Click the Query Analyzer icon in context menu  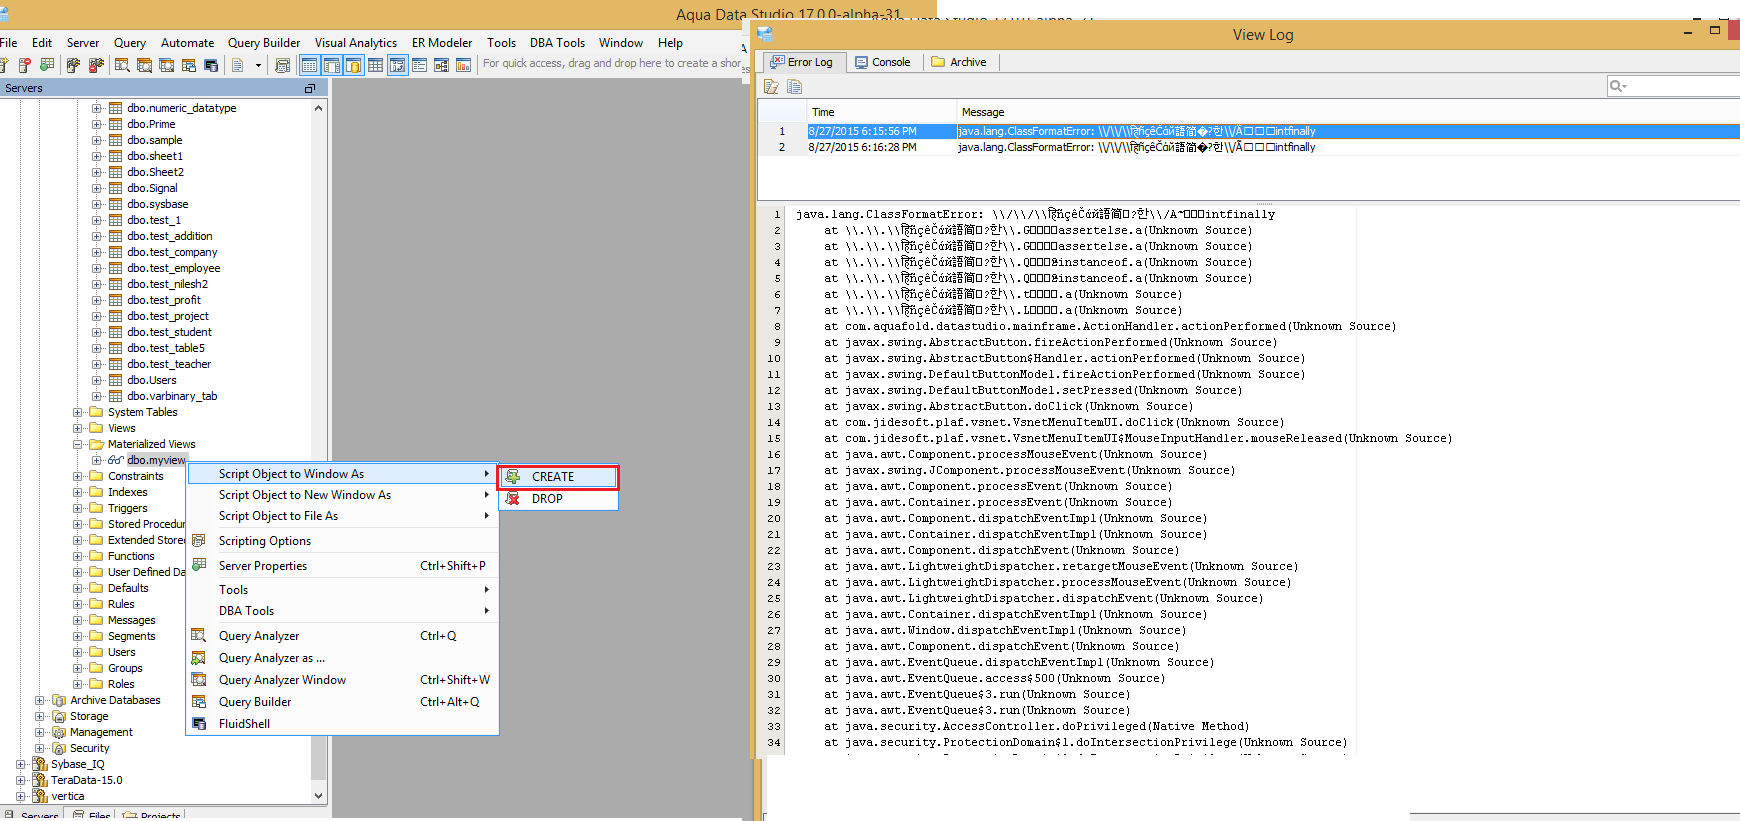(199, 636)
